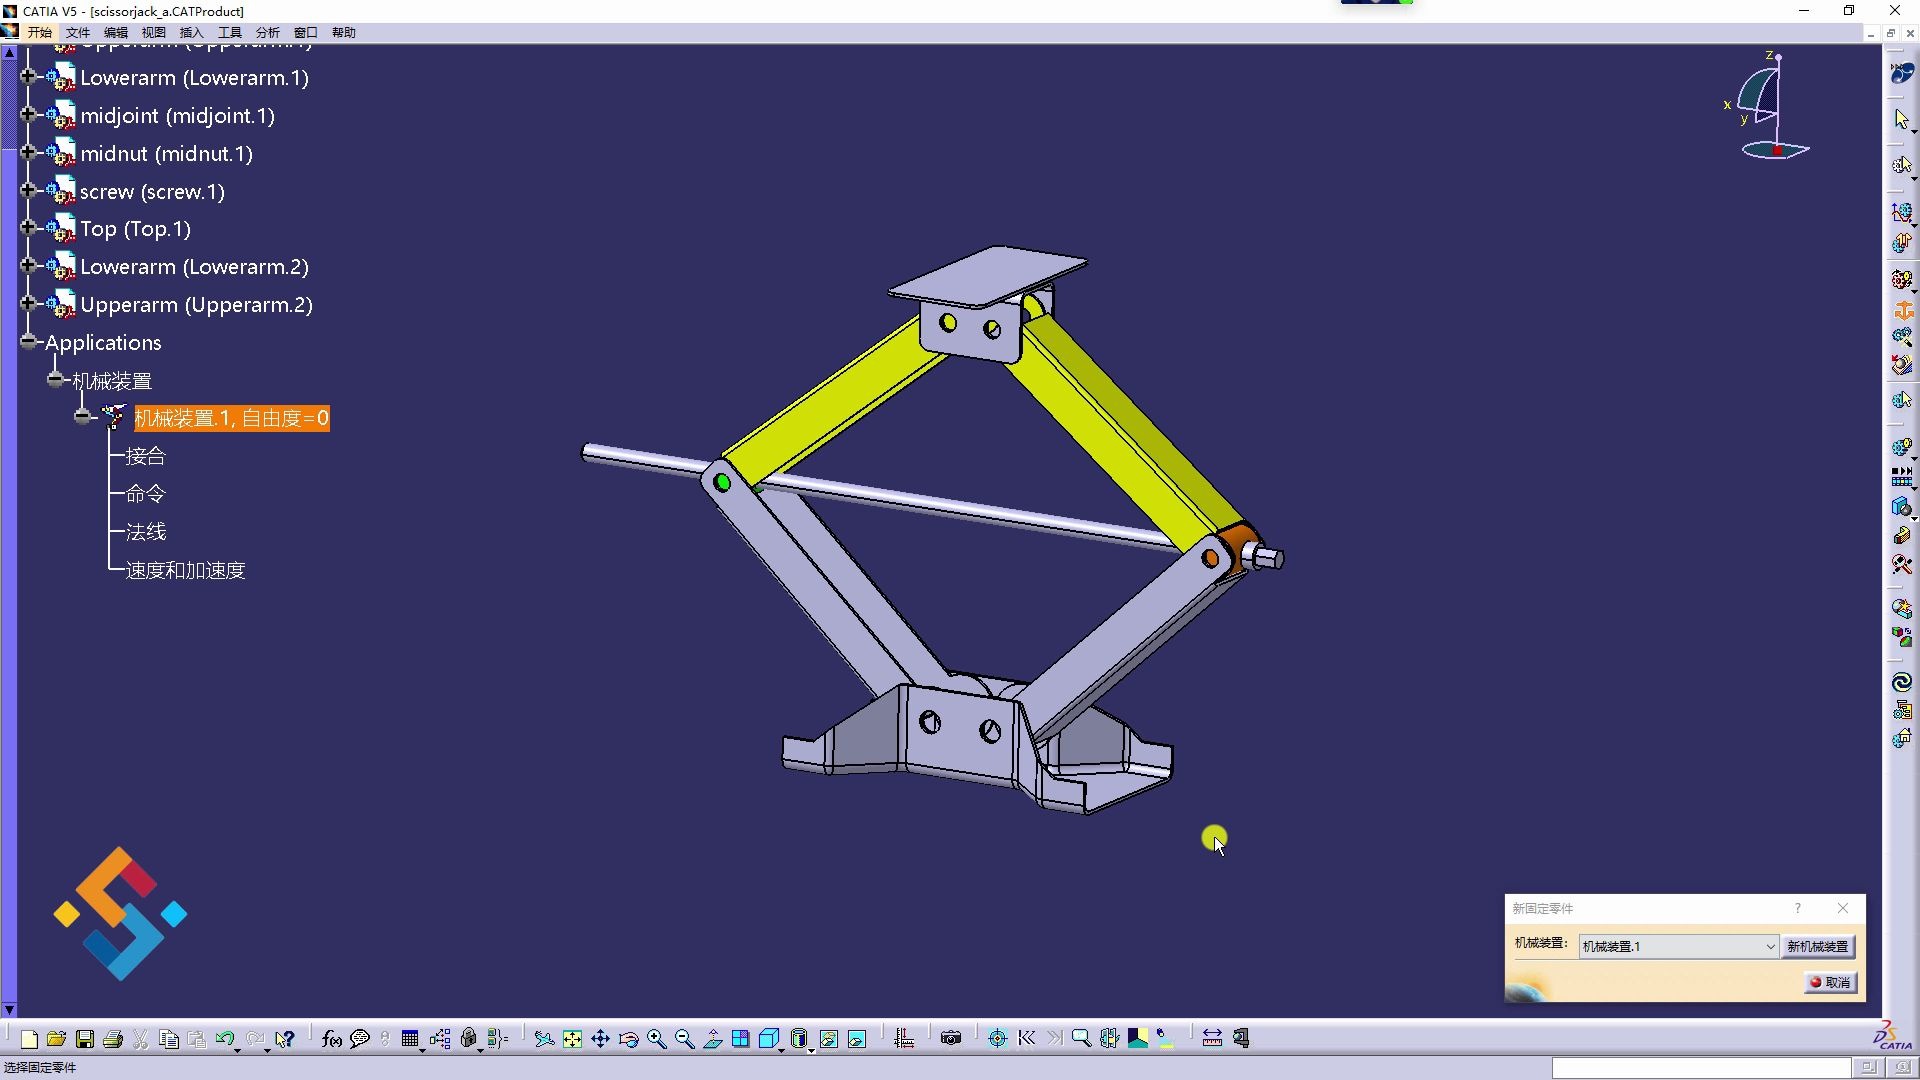Toggle visibility of Lowerarm Lowerarm.1
The width and height of the screenshot is (1920, 1080).
[x=63, y=76]
